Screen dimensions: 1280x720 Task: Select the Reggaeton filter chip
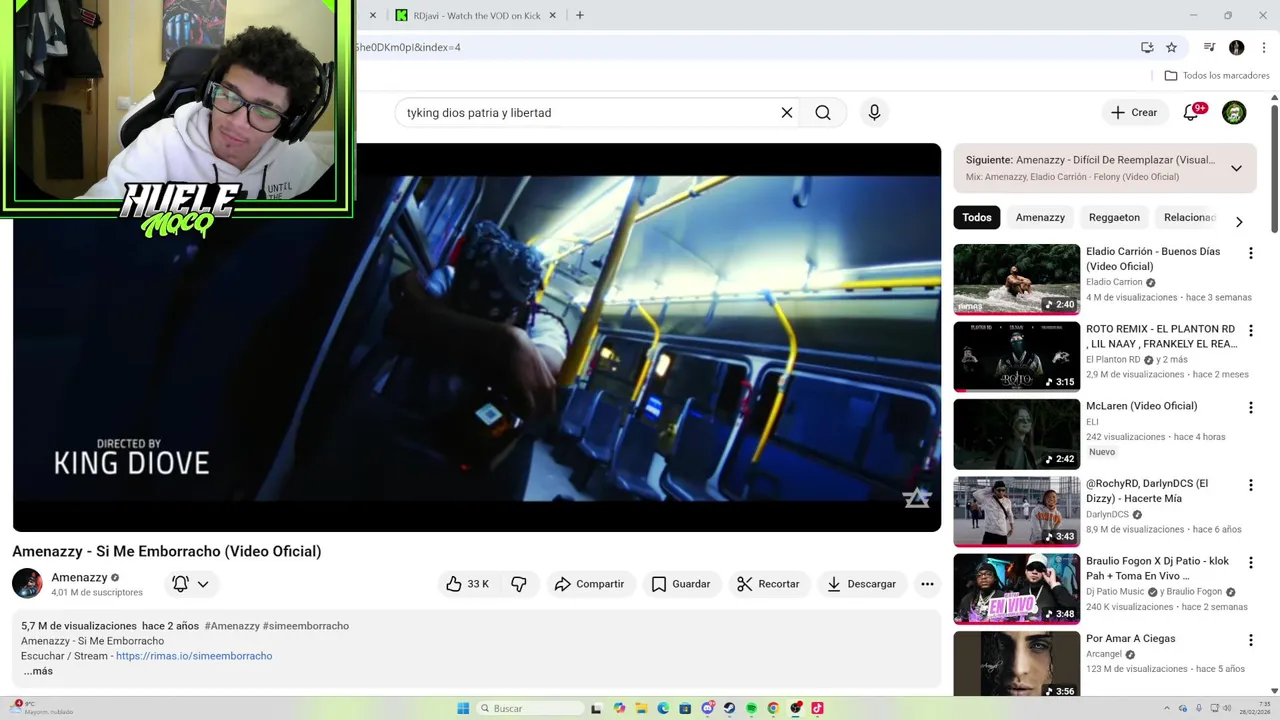point(1114,217)
